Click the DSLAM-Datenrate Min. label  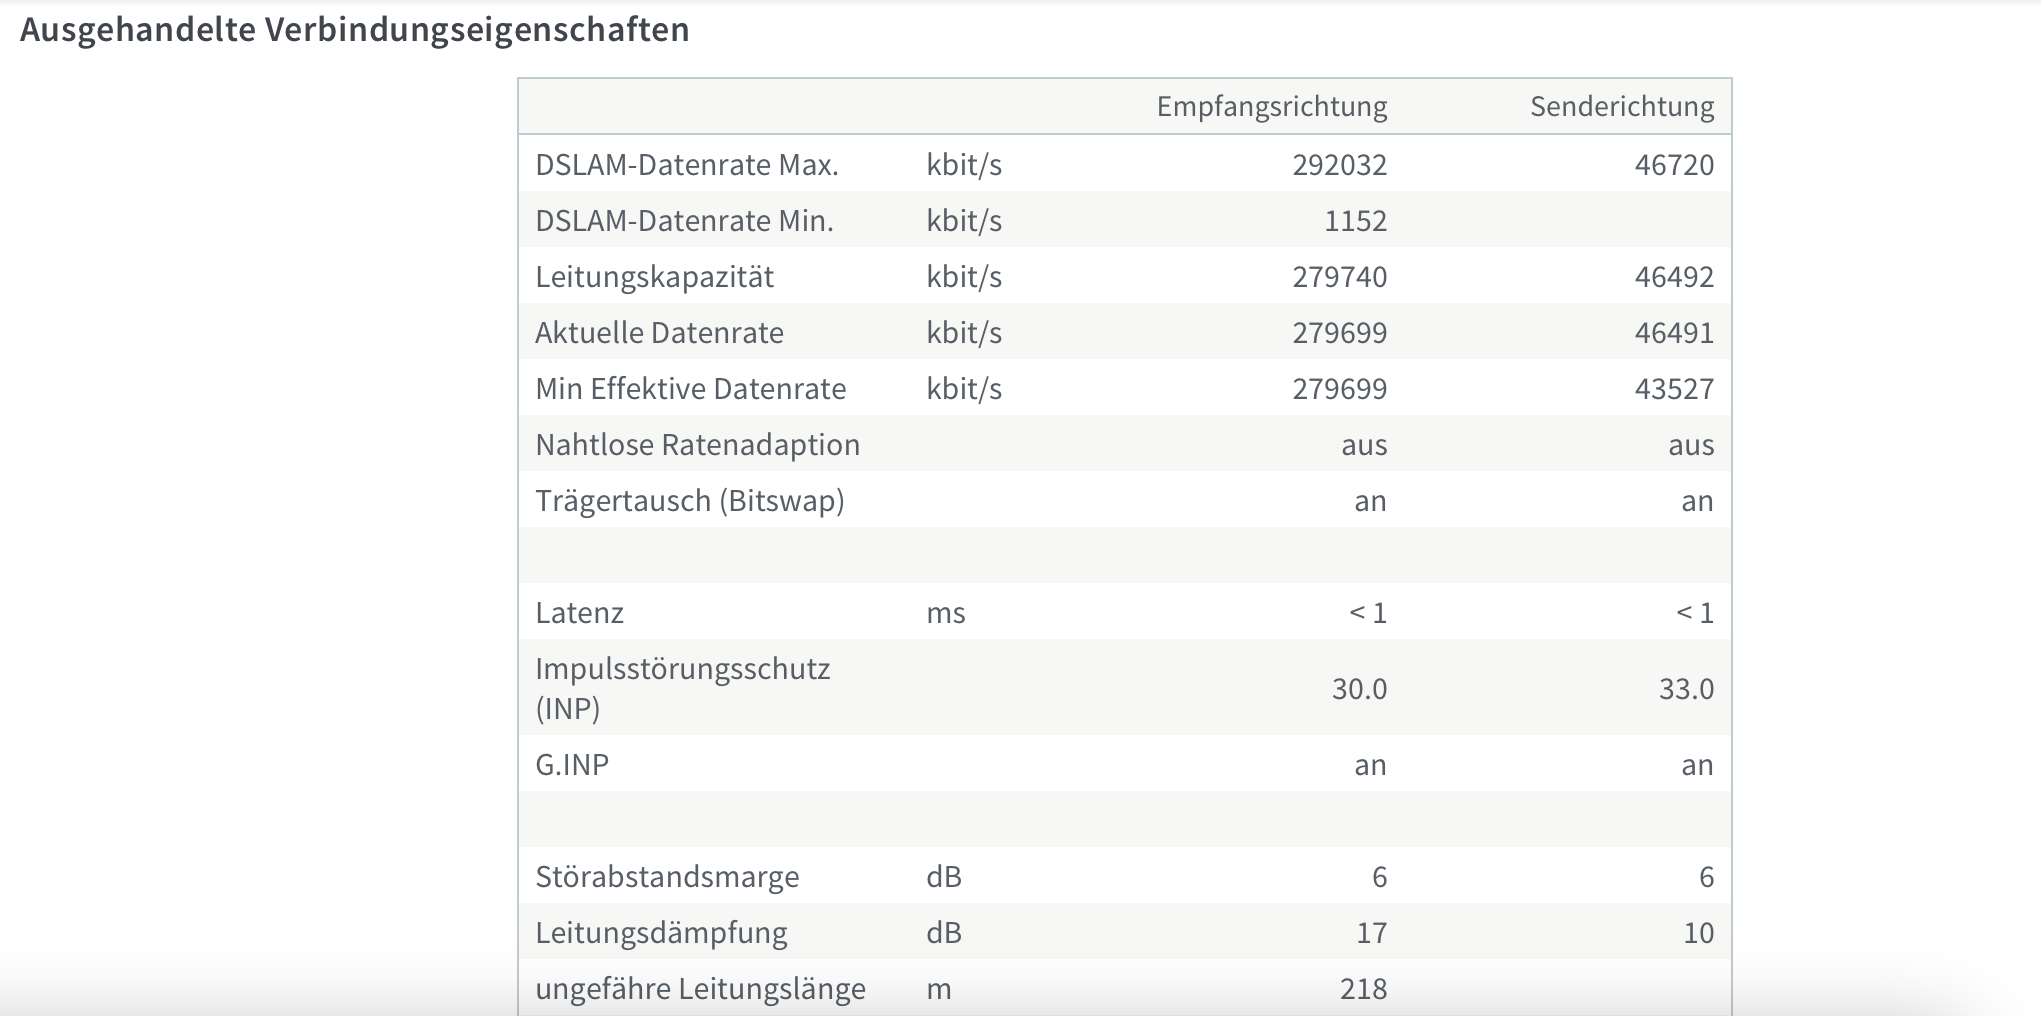click(684, 220)
